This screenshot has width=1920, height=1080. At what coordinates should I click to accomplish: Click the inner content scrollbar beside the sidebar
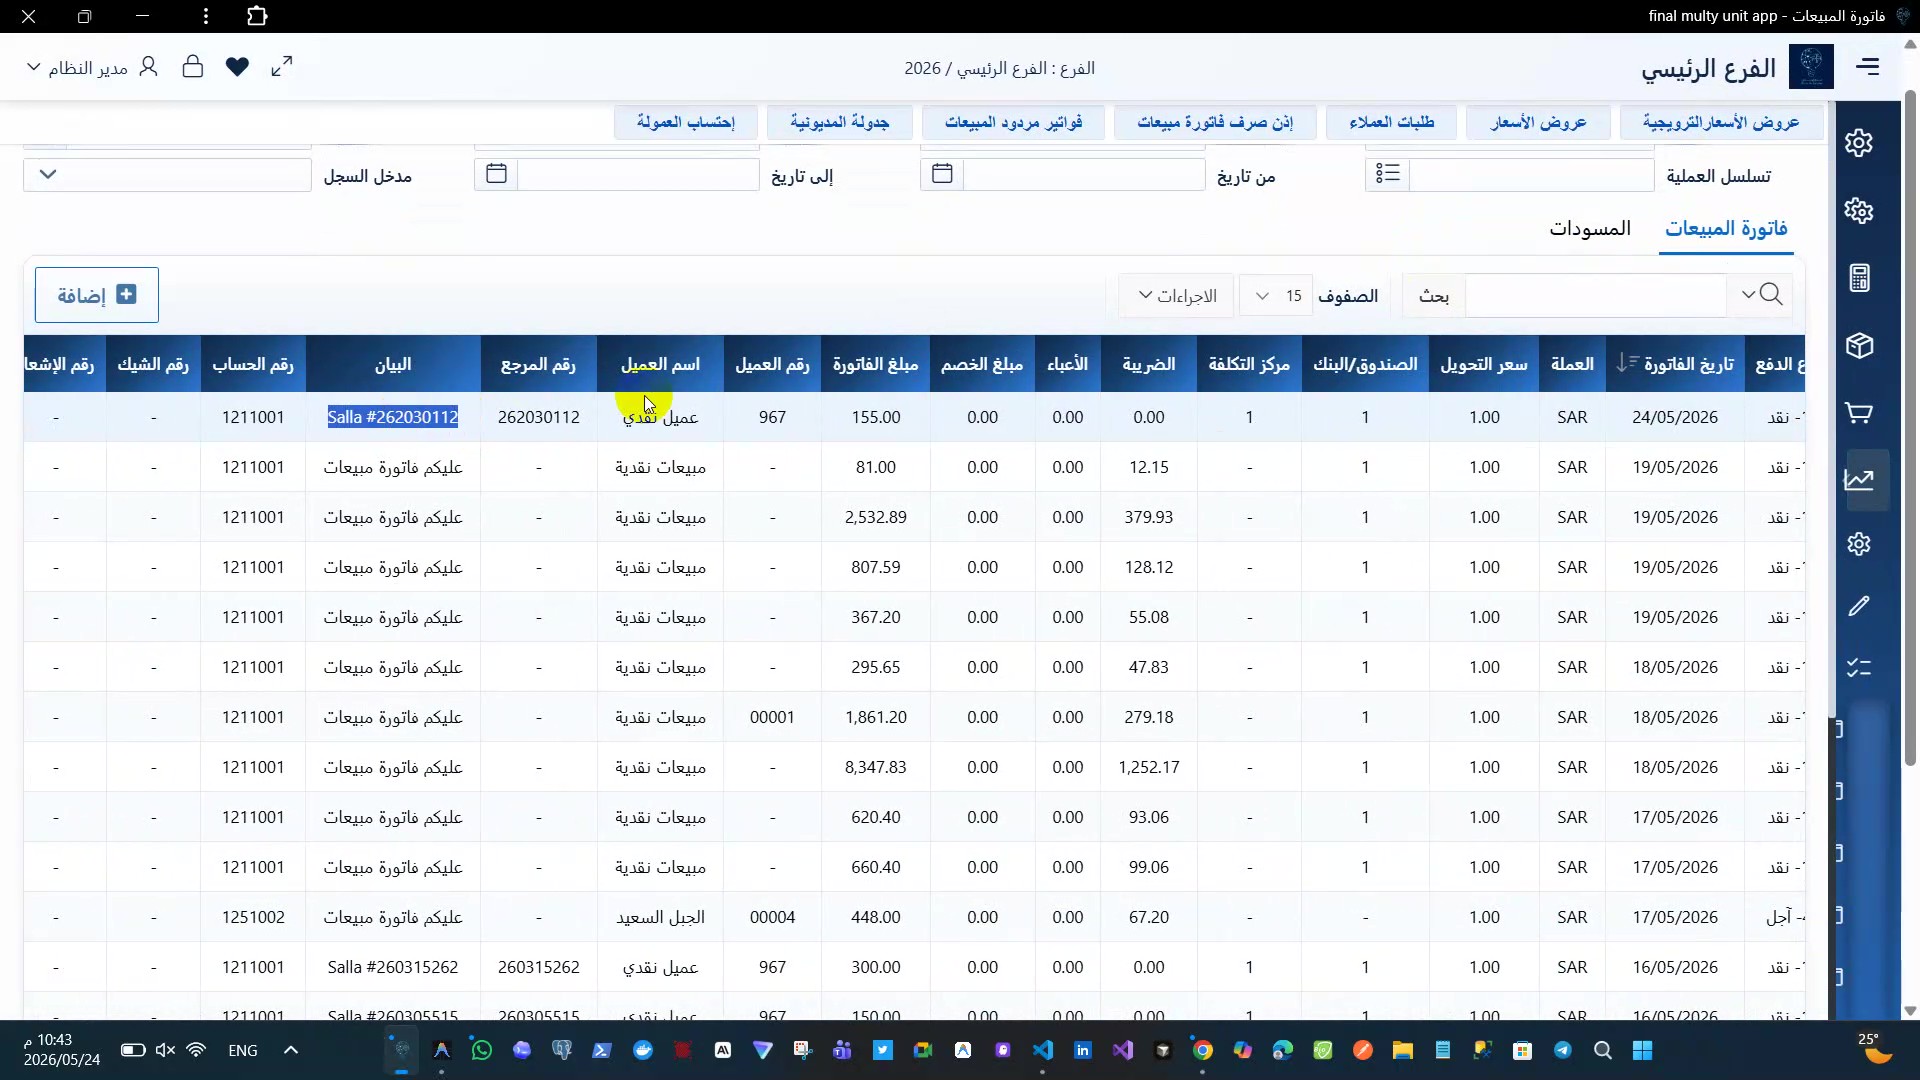pos(1832,410)
